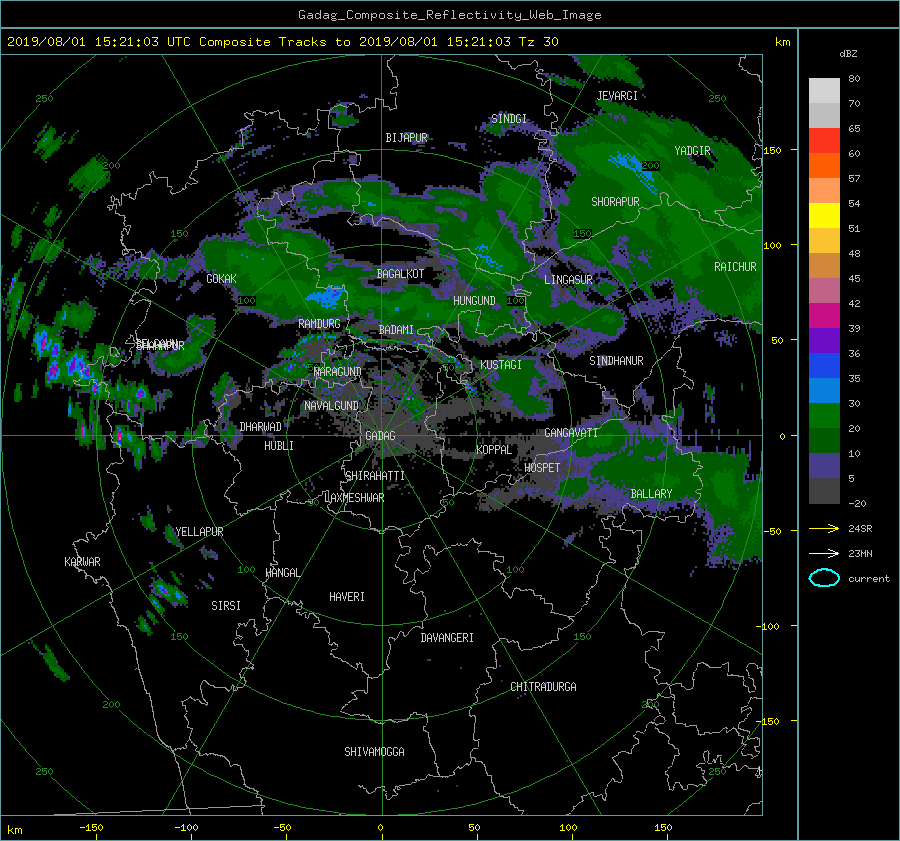Click the HANGAL city label
The width and height of the screenshot is (900, 841).
pos(282,573)
